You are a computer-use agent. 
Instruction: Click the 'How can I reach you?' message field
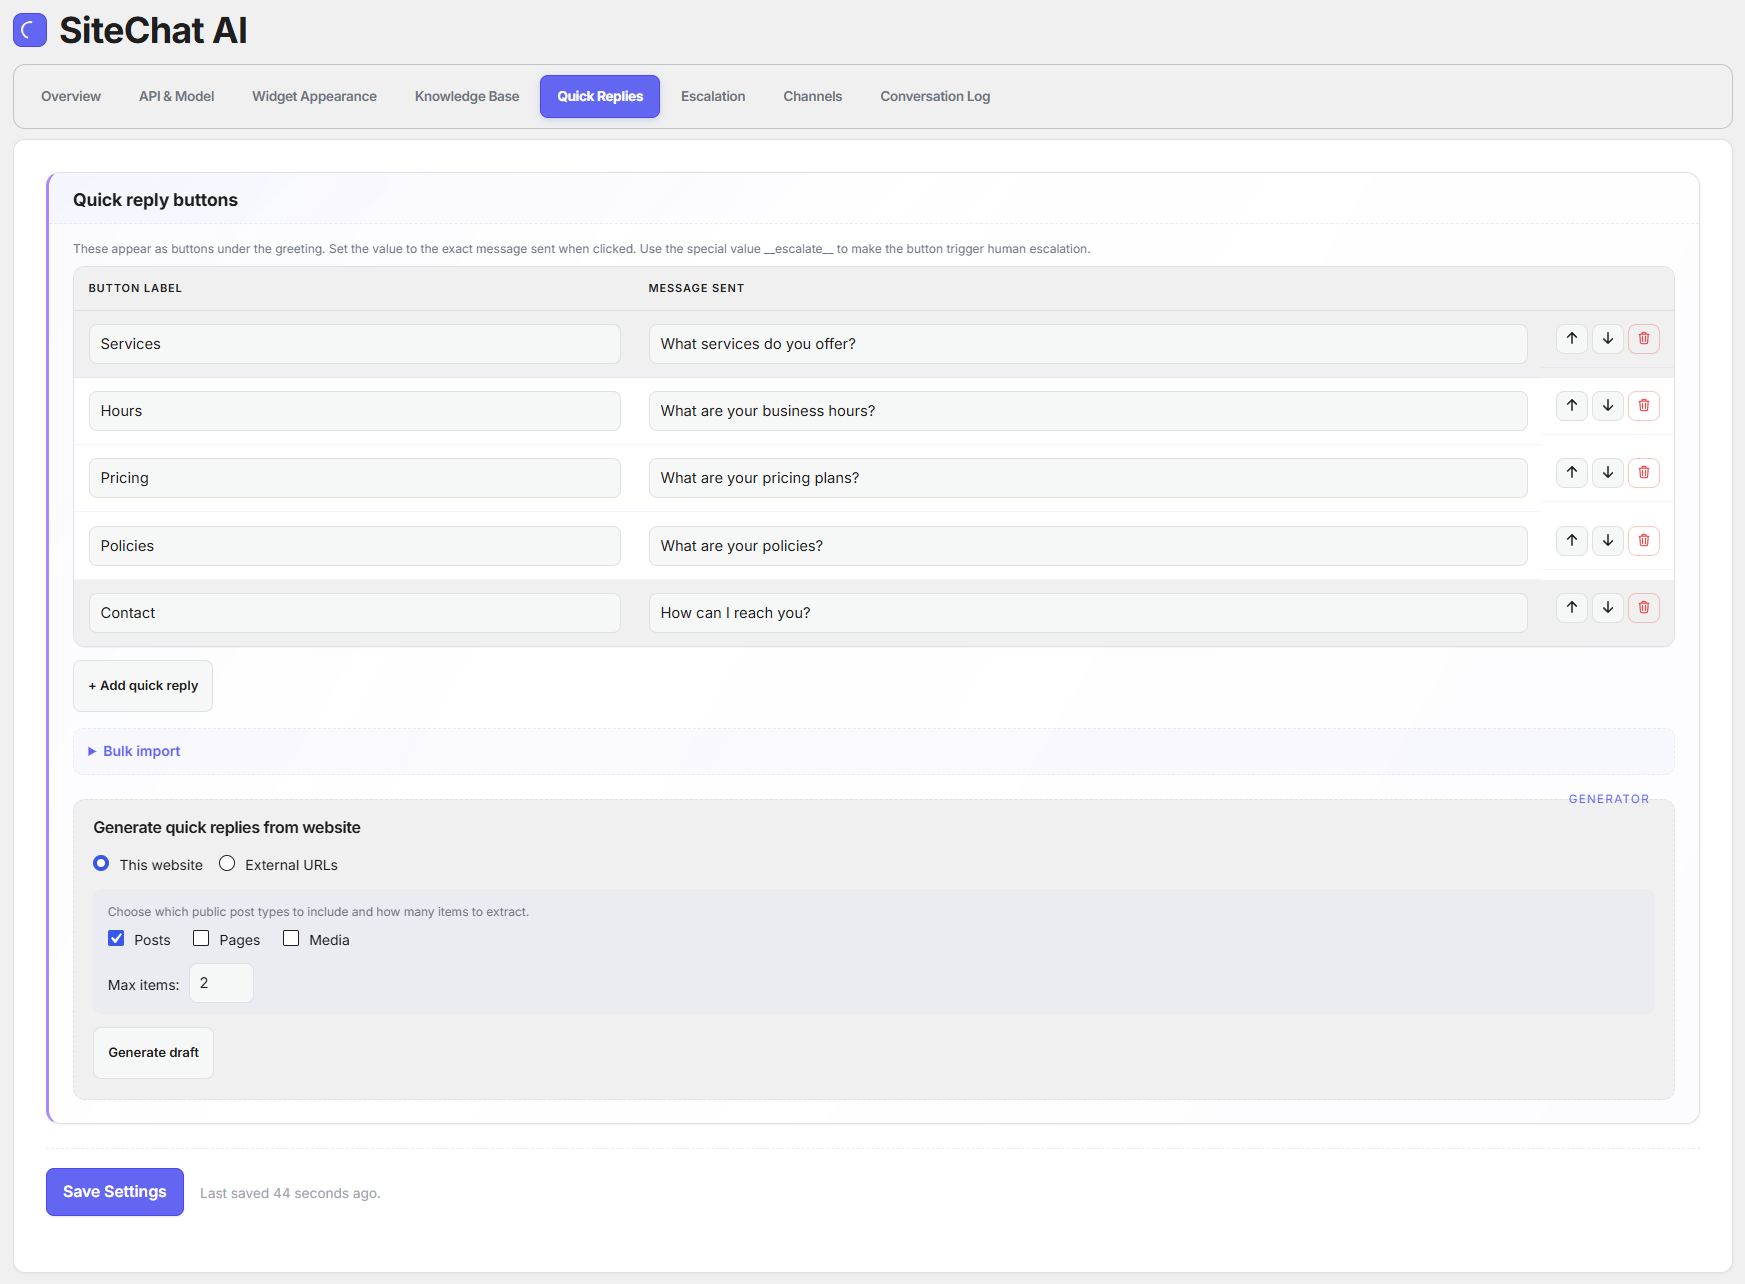(1088, 613)
